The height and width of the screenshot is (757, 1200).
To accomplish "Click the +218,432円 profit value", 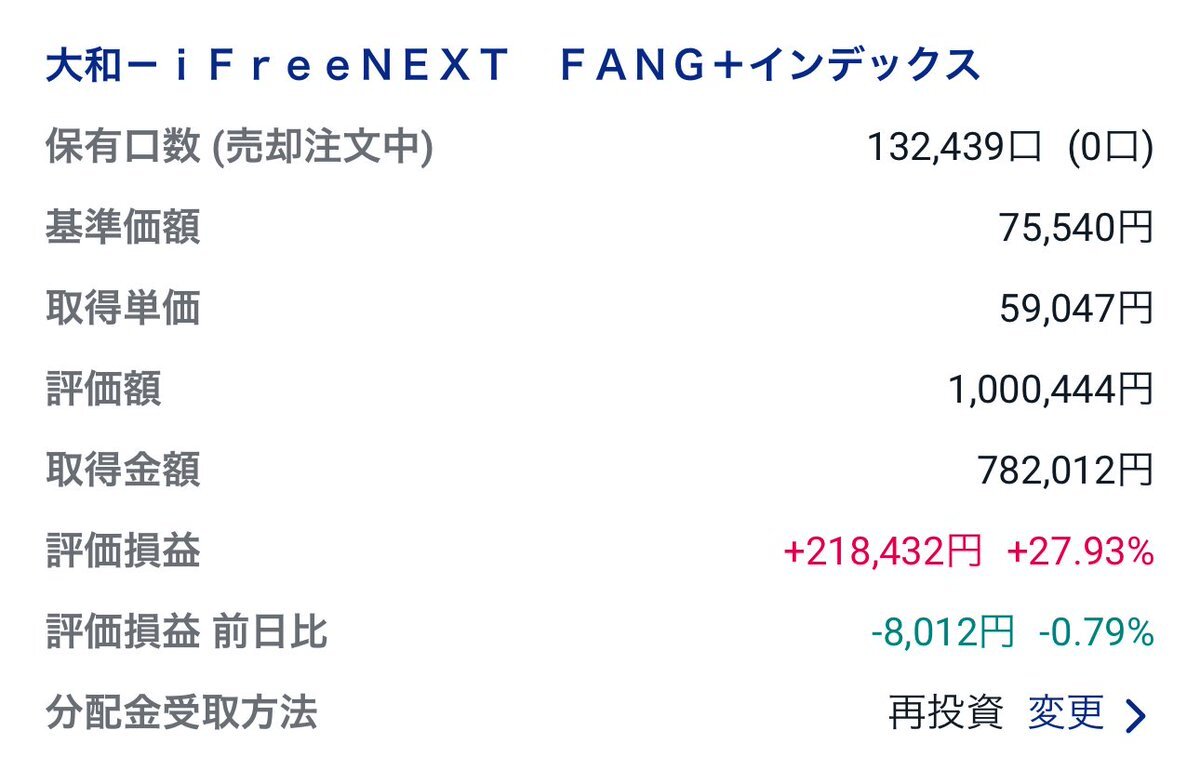I will click(x=883, y=552).
